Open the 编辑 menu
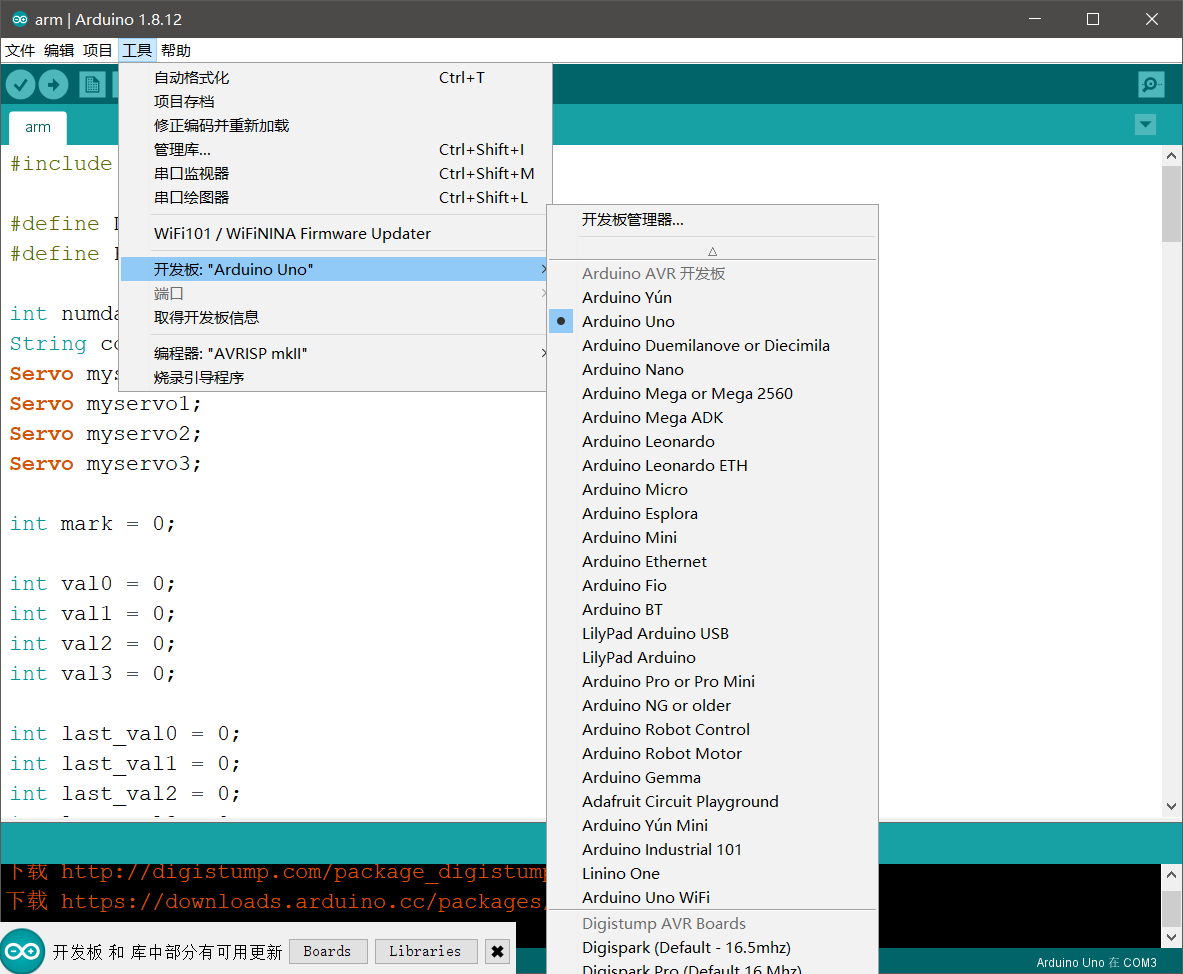 (x=59, y=51)
